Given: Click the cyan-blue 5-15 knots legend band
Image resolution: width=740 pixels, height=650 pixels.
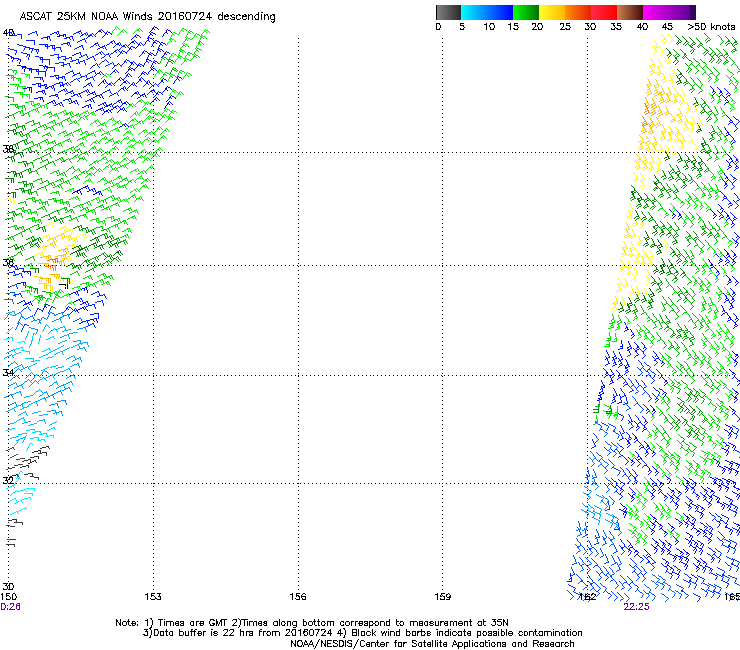Looking at the screenshot, I should (x=487, y=12).
